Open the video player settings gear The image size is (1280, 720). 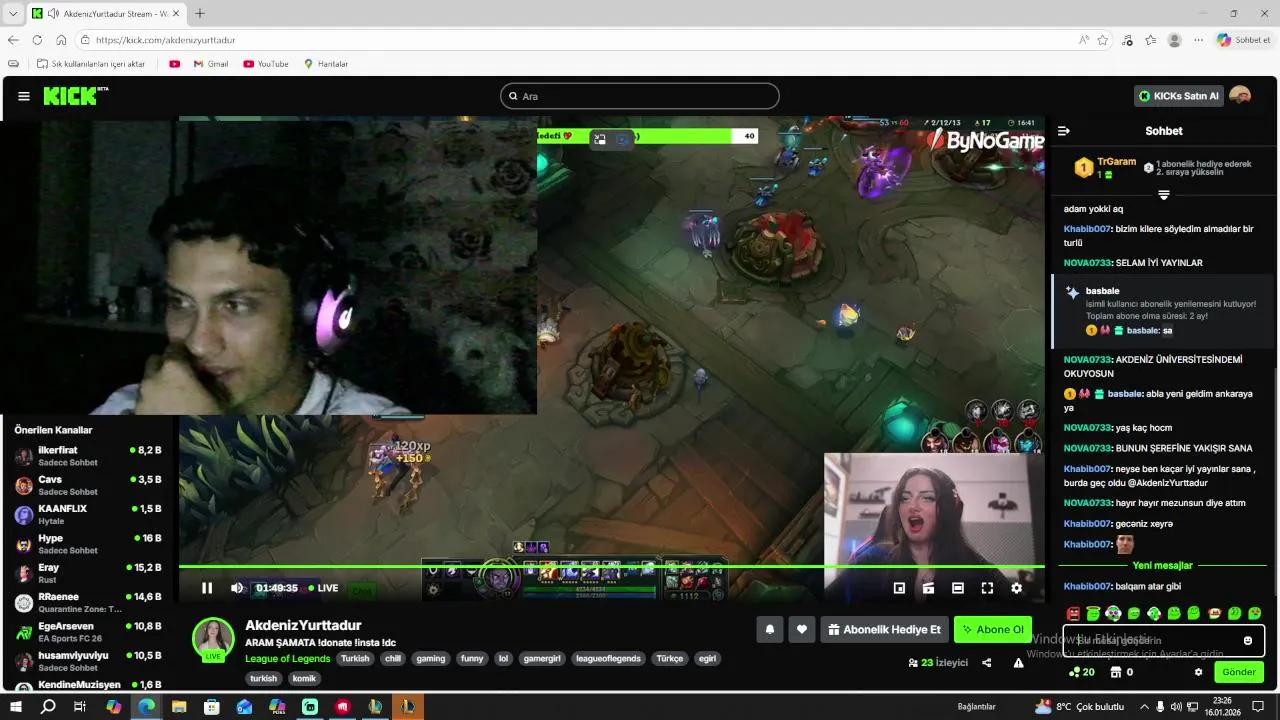pos(1016,588)
